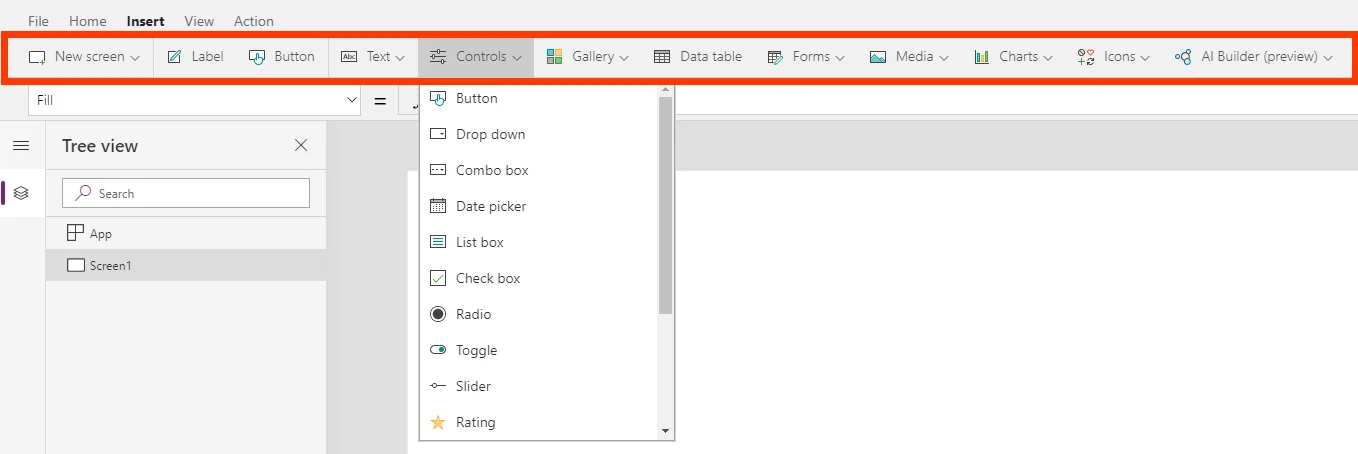The image size is (1358, 454).
Task: Click the Text ribbon icon
Action: (349, 57)
